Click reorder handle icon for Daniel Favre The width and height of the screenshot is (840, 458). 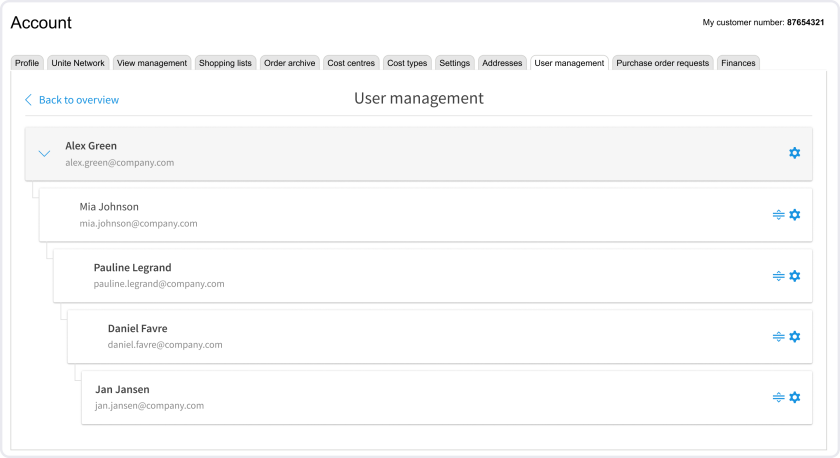[x=778, y=337]
